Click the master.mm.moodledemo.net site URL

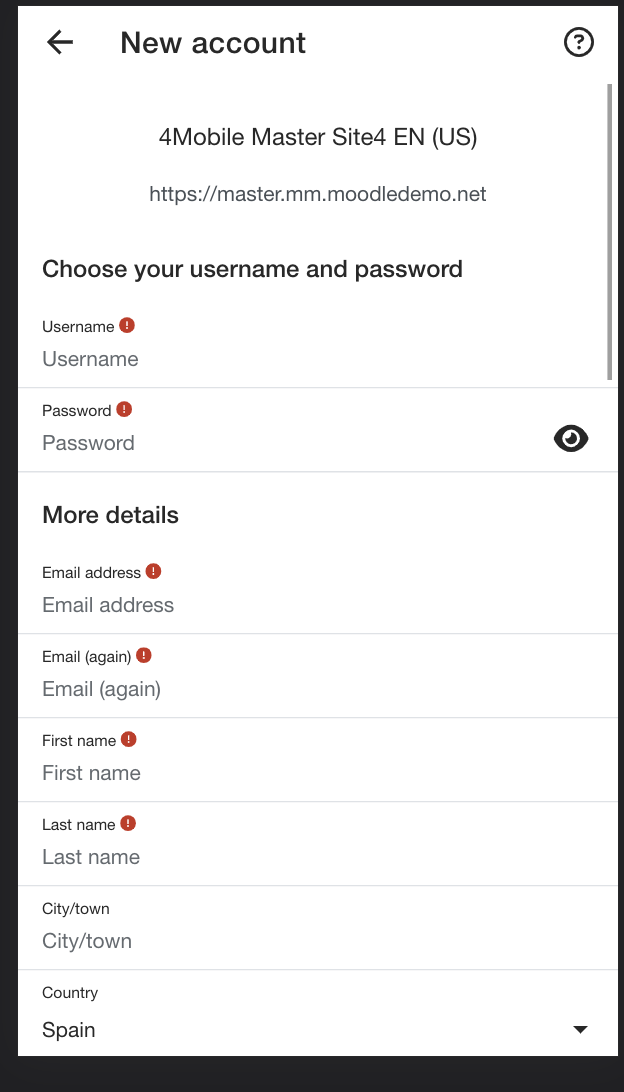pyautogui.click(x=318, y=194)
